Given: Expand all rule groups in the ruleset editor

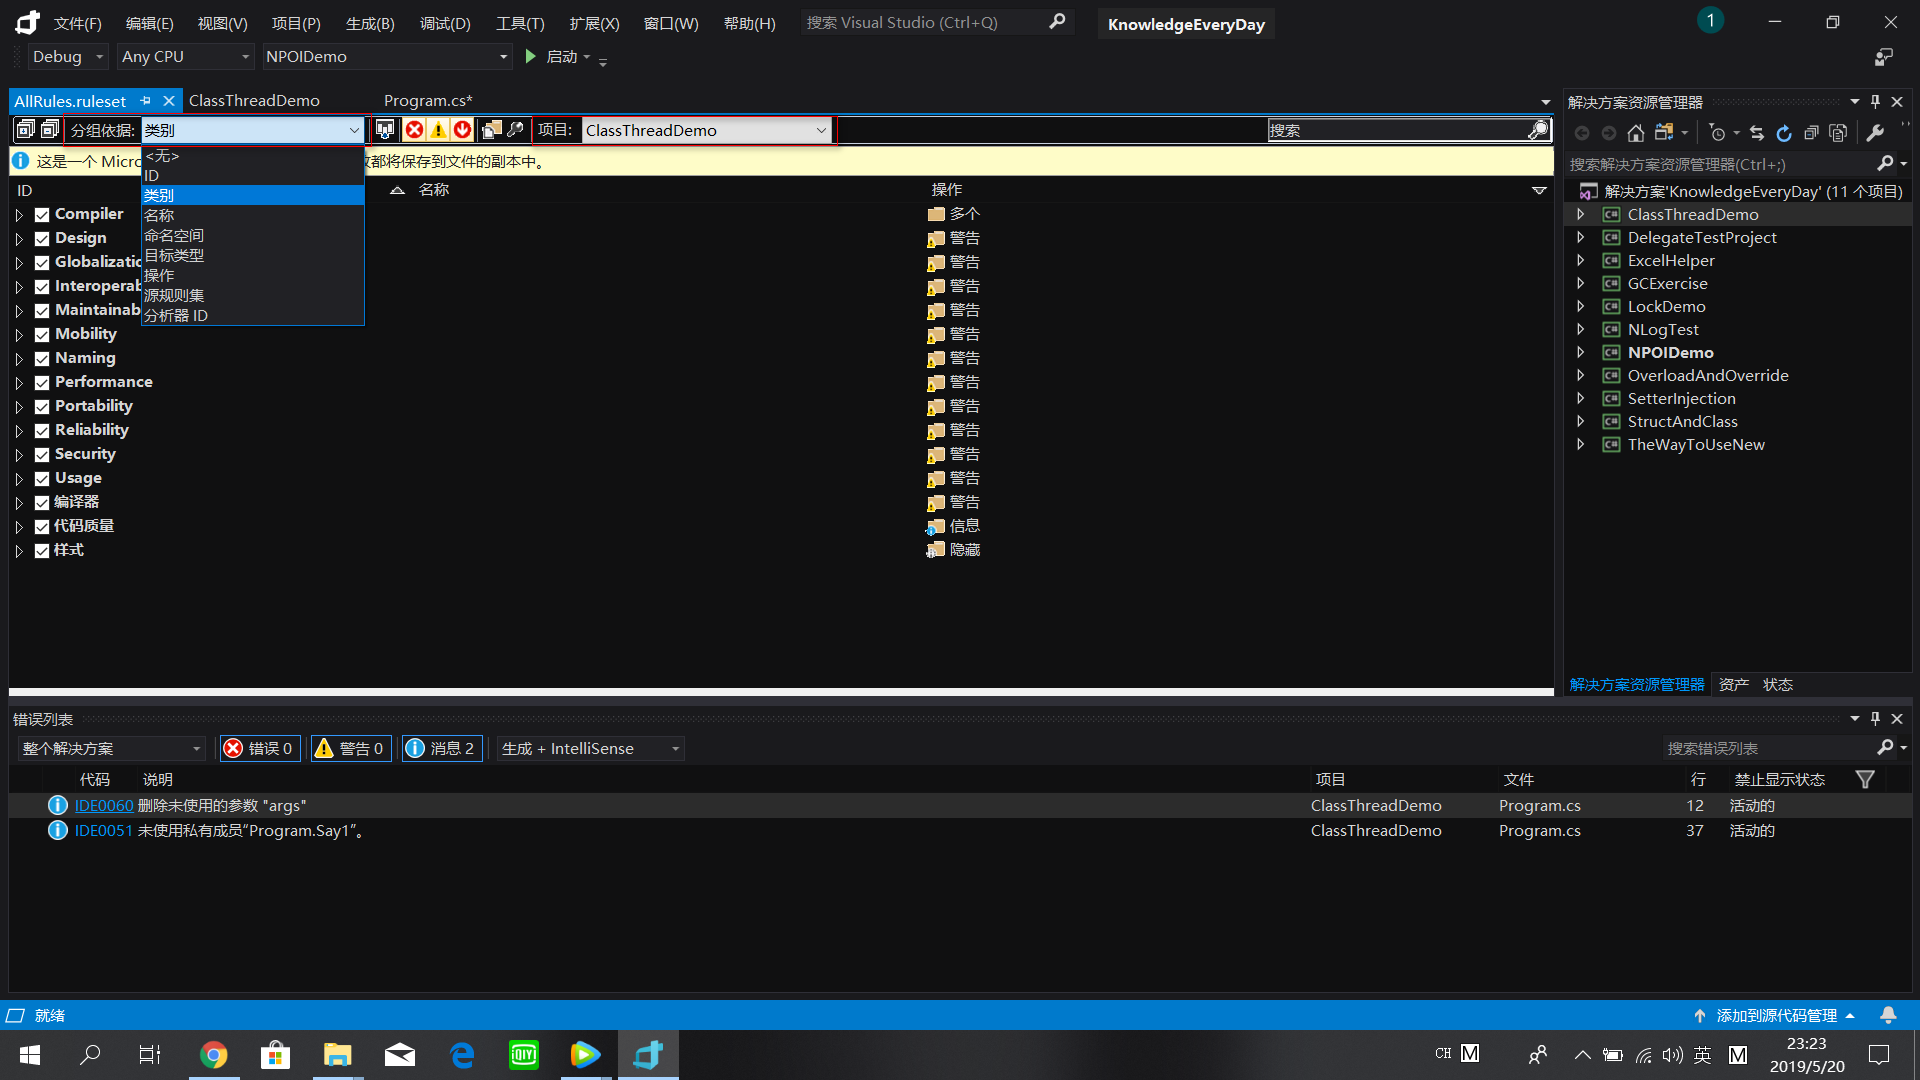Looking at the screenshot, I should click(23, 129).
